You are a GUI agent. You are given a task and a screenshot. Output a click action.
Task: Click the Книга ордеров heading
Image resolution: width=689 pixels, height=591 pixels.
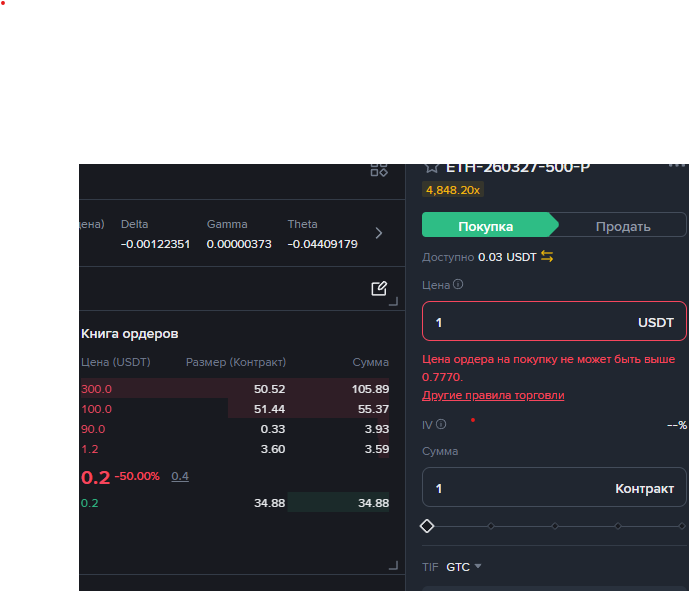pos(130,334)
